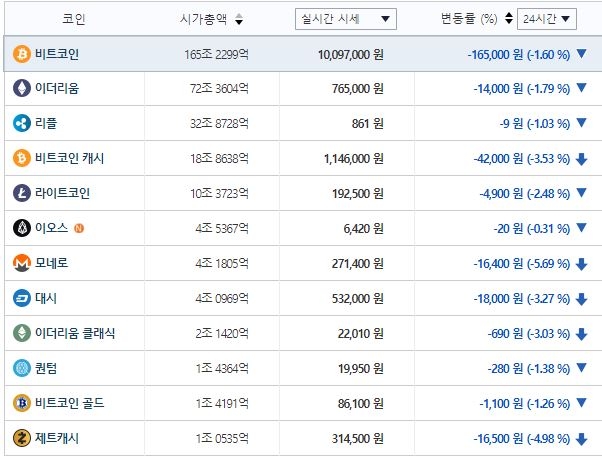Select the 비트코인 골드 name
This screenshot has height=459, width=602.
tap(69, 403)
